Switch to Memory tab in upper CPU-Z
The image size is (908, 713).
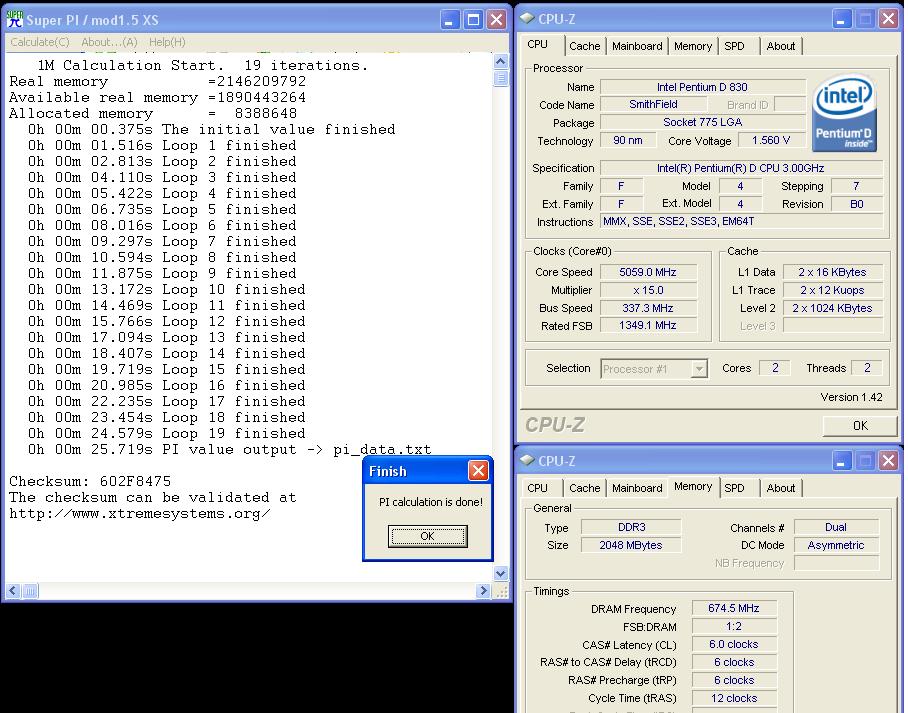tap(693, 46)
